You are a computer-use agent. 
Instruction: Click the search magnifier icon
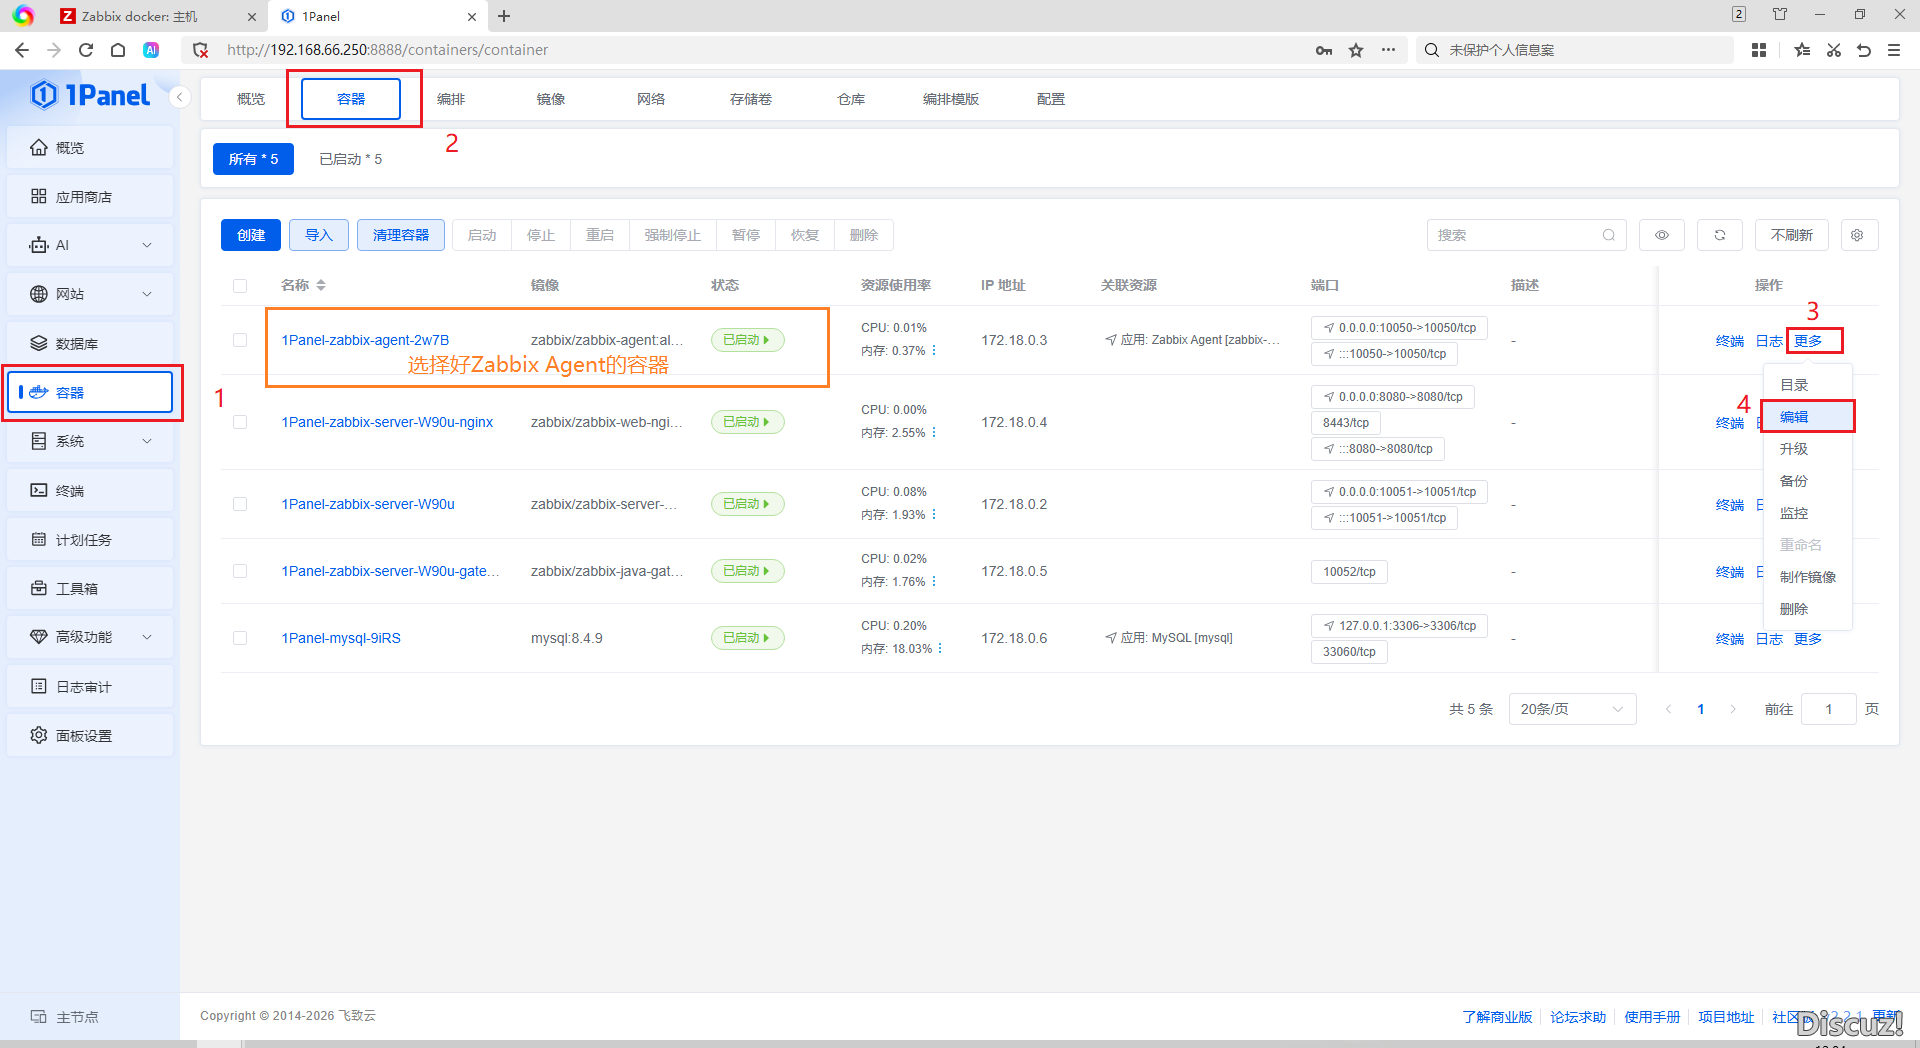[x=1609, y=235]
